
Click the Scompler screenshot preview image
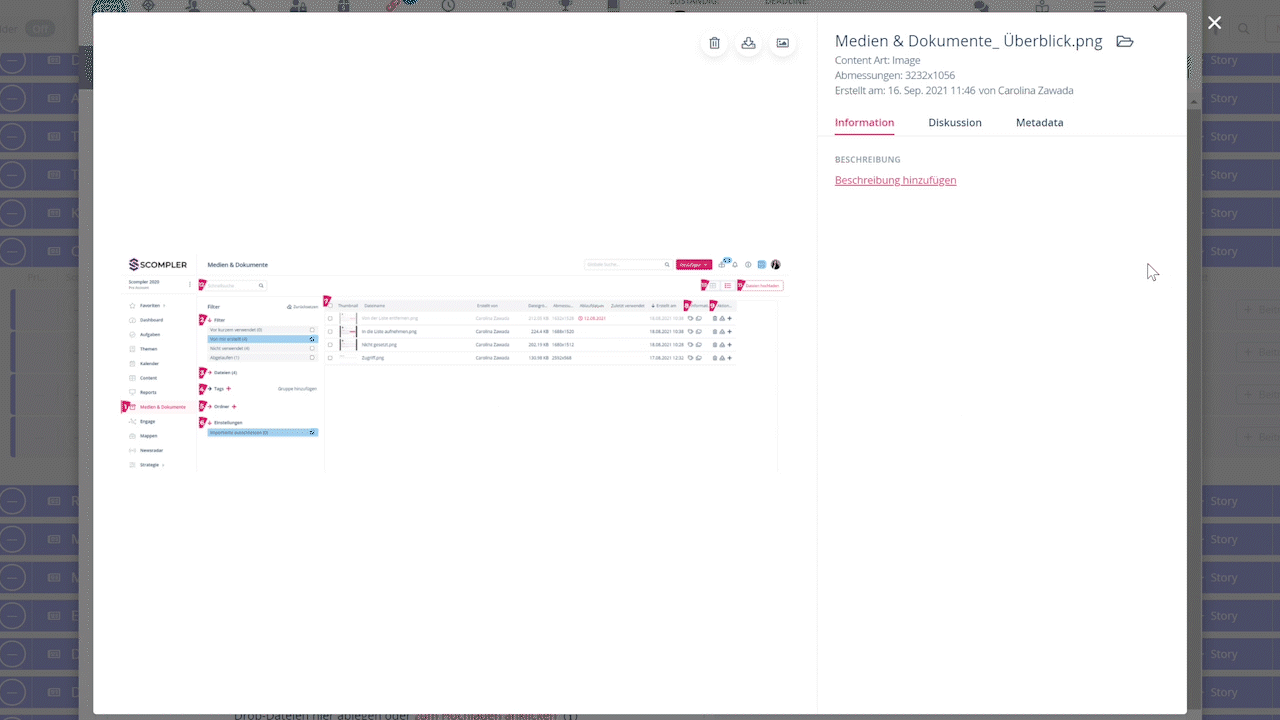click(455, 363)
